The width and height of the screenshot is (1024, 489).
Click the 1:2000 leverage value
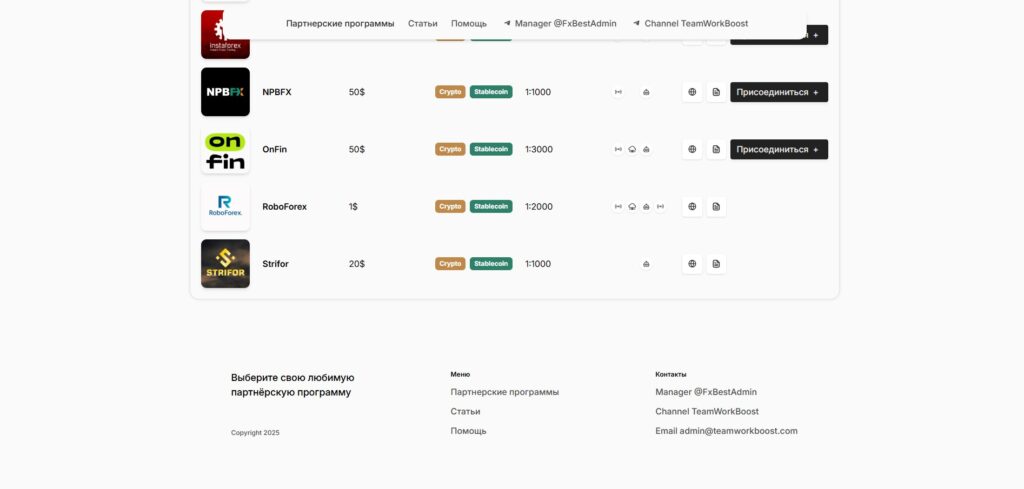click(x=539, y=207)
